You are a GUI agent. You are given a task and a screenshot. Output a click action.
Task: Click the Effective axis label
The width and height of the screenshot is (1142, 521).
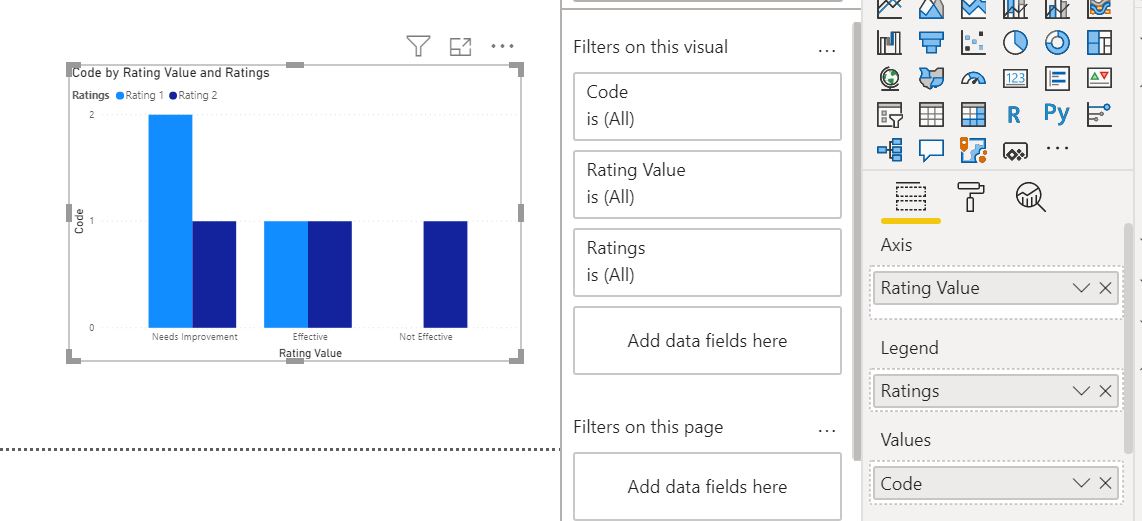pyautogui.click(x=310, y=337)
